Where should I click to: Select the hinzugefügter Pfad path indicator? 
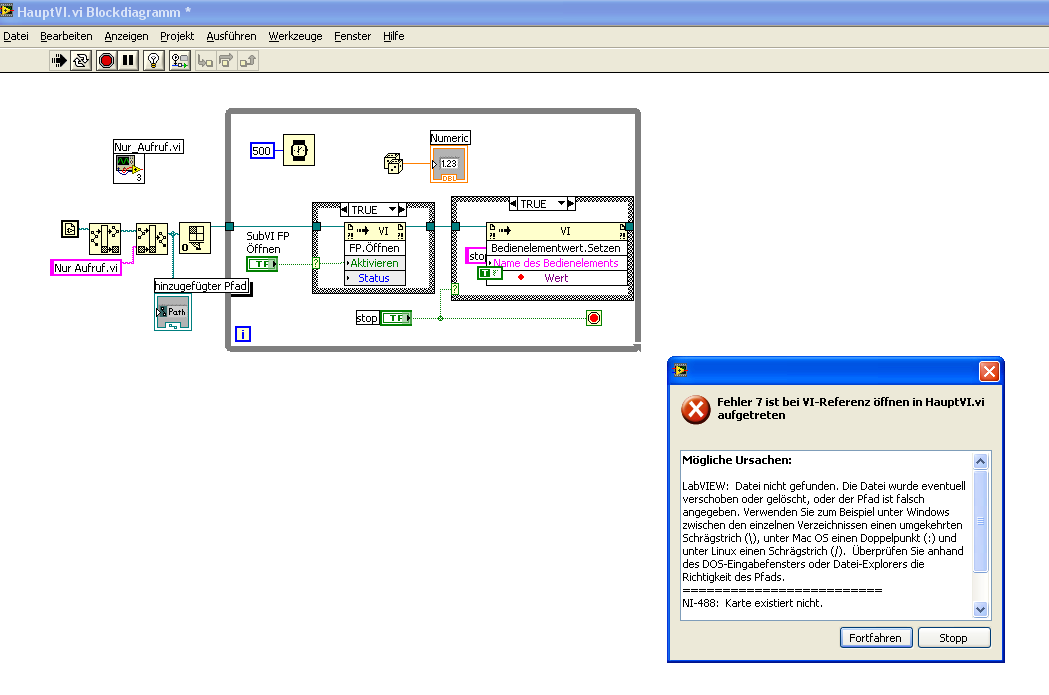point(173,313)
